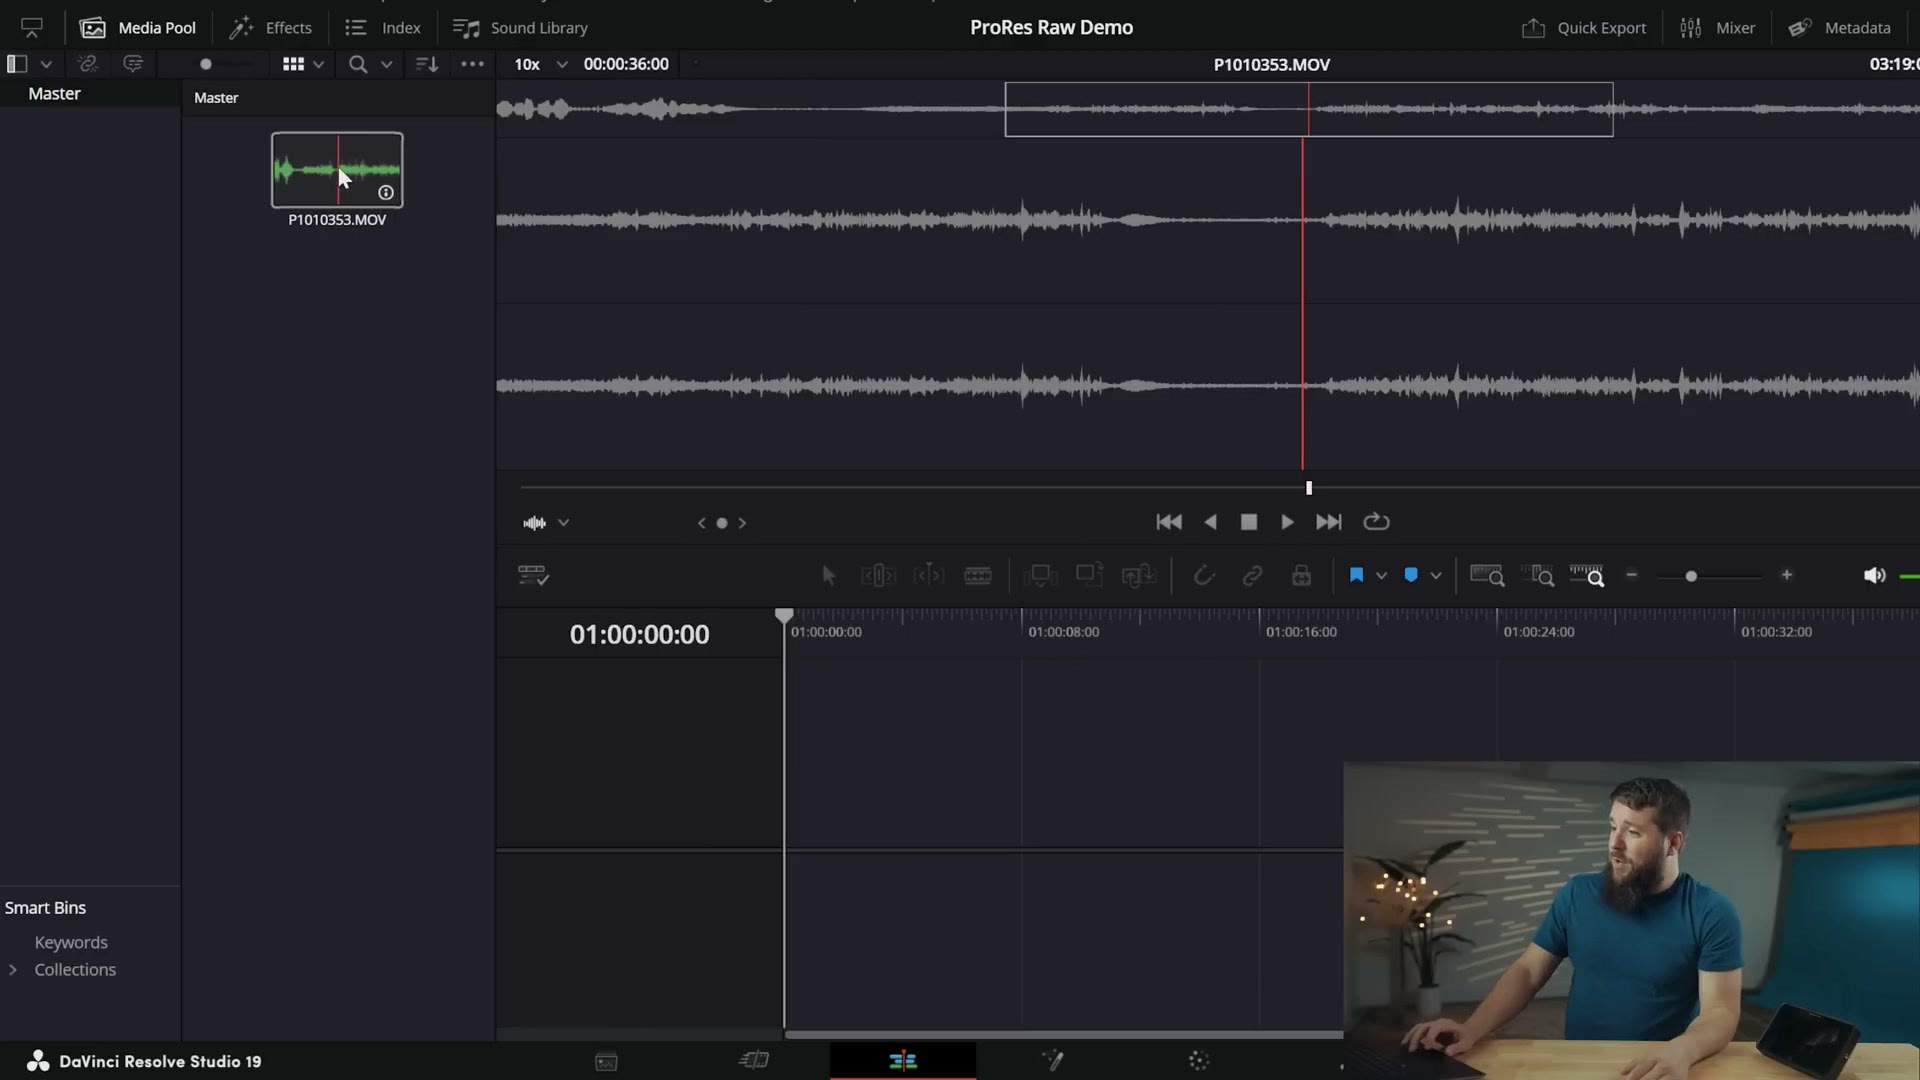The image size is (1920, 1080).
Task: Click the Insert clip icon
Action: click(x=1040, y=575)
